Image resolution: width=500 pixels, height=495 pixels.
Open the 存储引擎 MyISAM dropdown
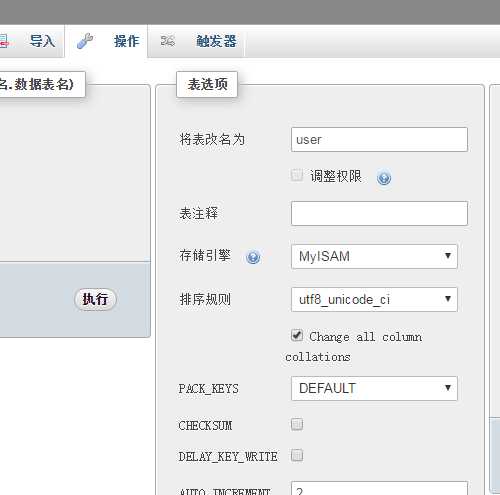point(374,256)
